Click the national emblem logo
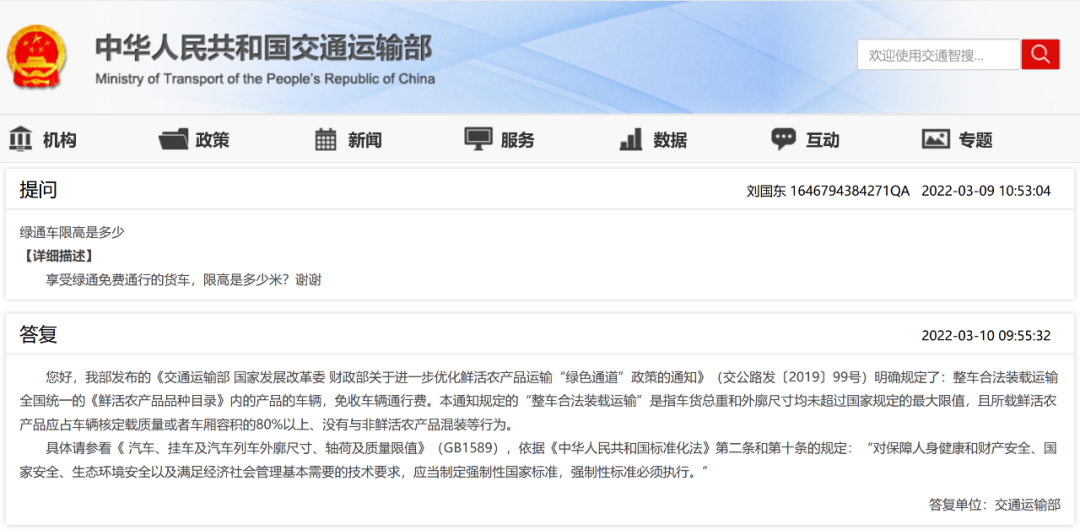 [x=37, y=56]
